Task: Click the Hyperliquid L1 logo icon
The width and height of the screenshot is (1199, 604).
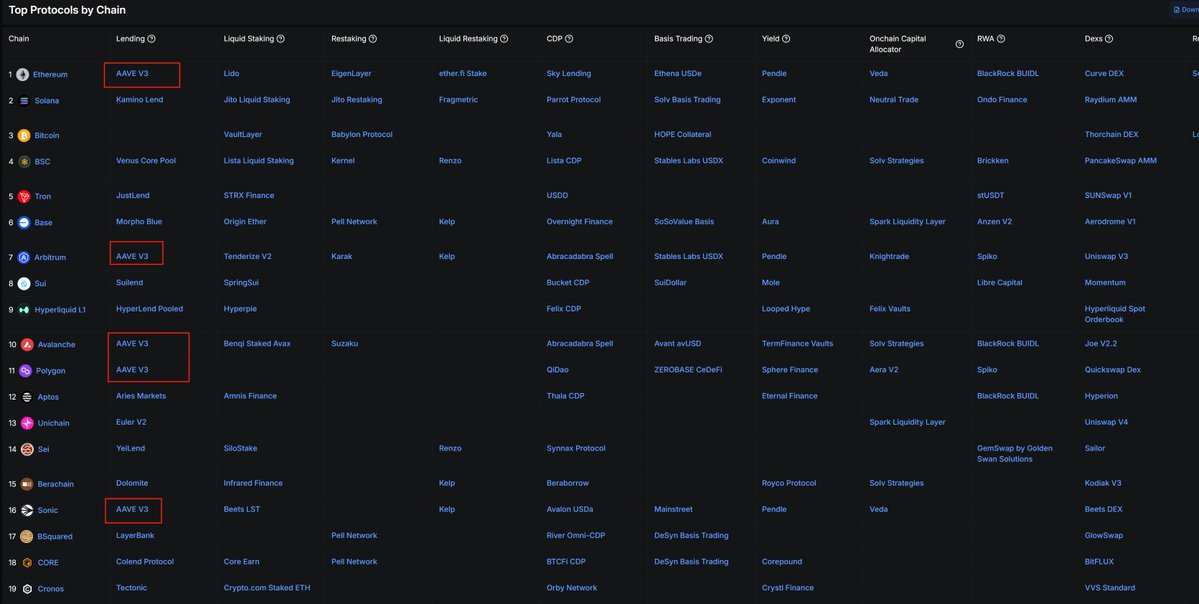Action: [24, 310]
